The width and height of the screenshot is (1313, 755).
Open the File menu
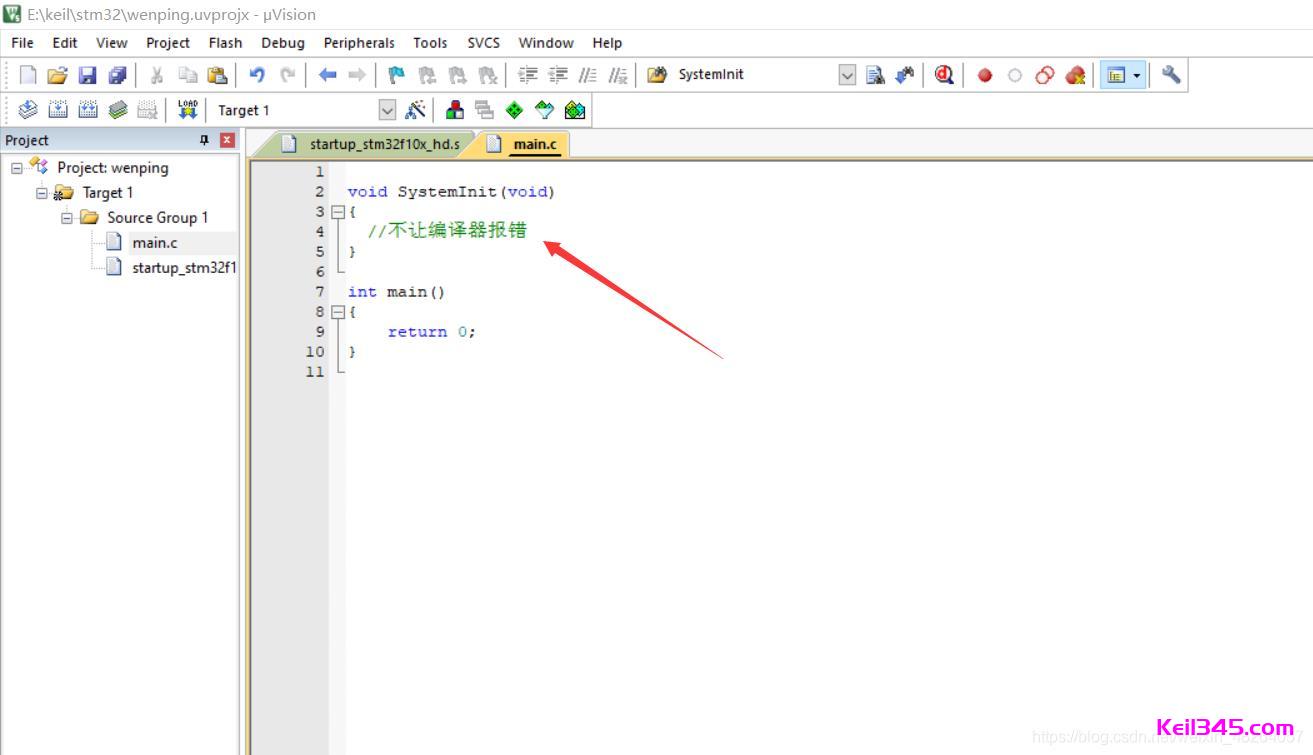pyautogui.click(x=22, y=43)
